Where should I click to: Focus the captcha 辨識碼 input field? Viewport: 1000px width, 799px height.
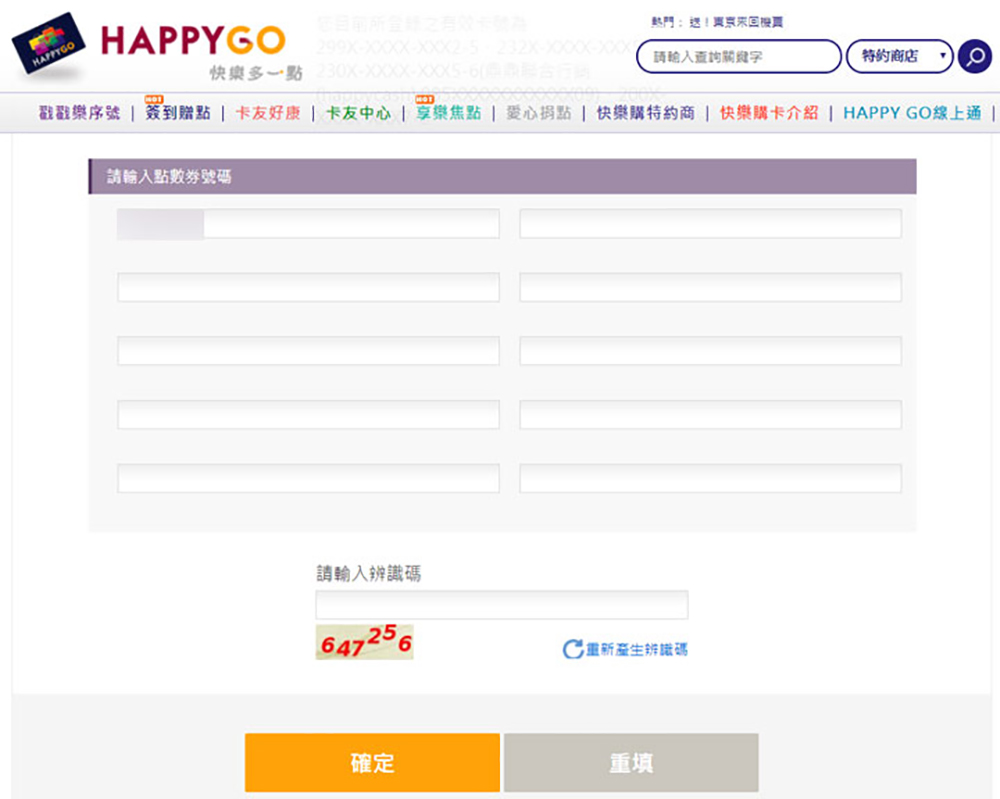point(502,605)
